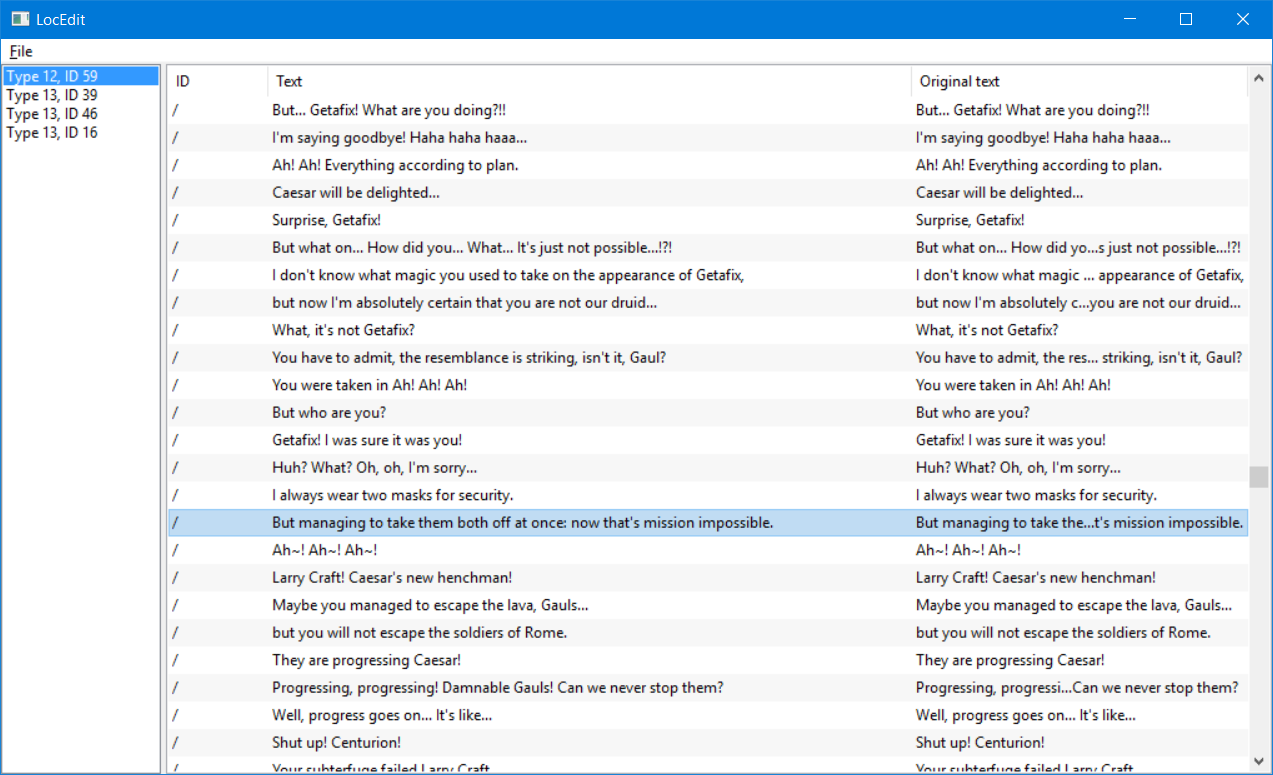The height and width of the screenshot is (775, 1273).
Task: Select Text cell 'Surprise, Getafix!'
Action: tap(326, 220)
